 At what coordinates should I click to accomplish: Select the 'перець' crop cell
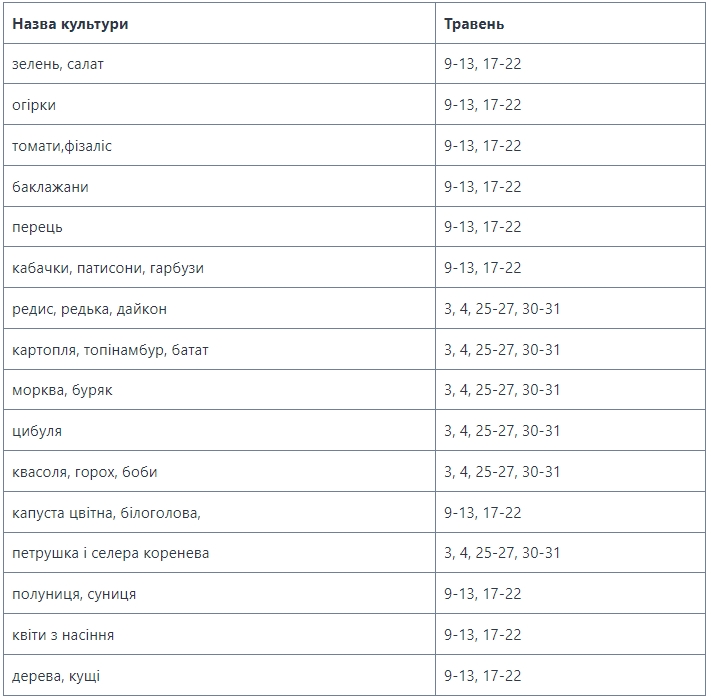click(37, 227)
